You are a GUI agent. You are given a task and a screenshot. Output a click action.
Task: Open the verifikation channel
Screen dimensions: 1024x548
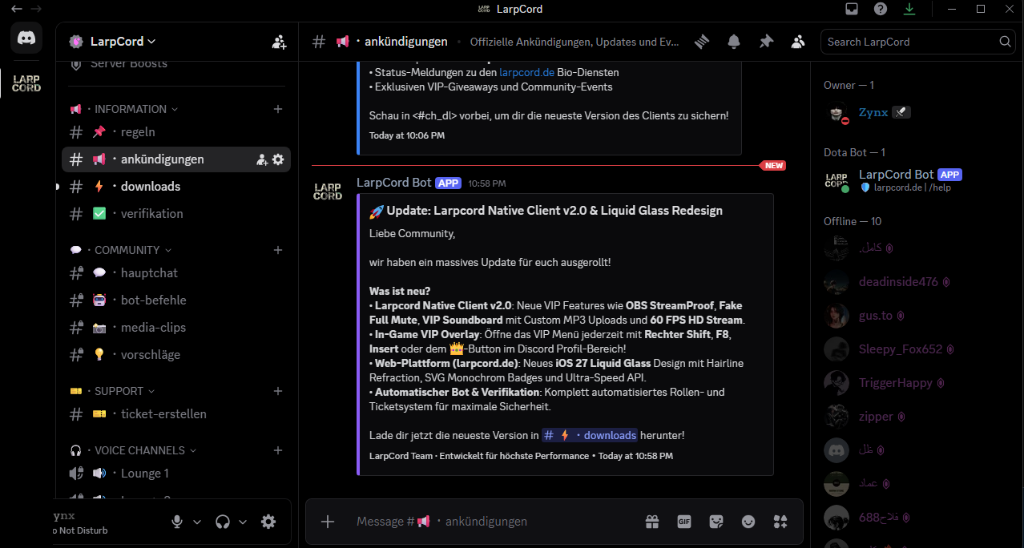[176, 214]
